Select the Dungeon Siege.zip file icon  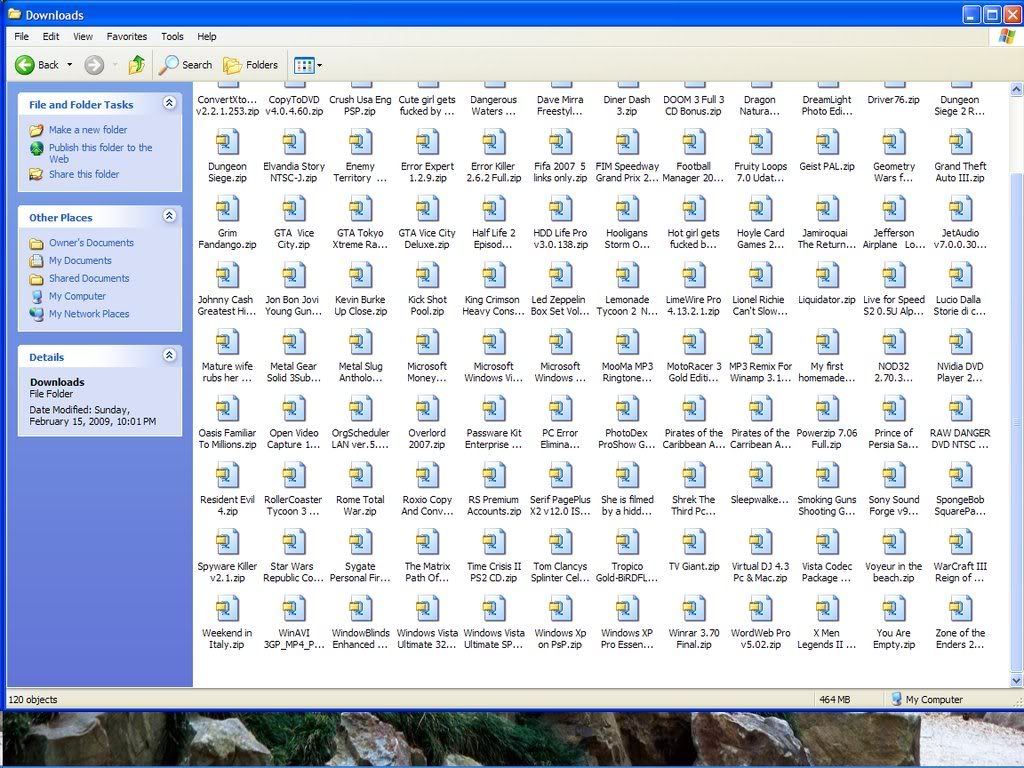pos(227,142)
